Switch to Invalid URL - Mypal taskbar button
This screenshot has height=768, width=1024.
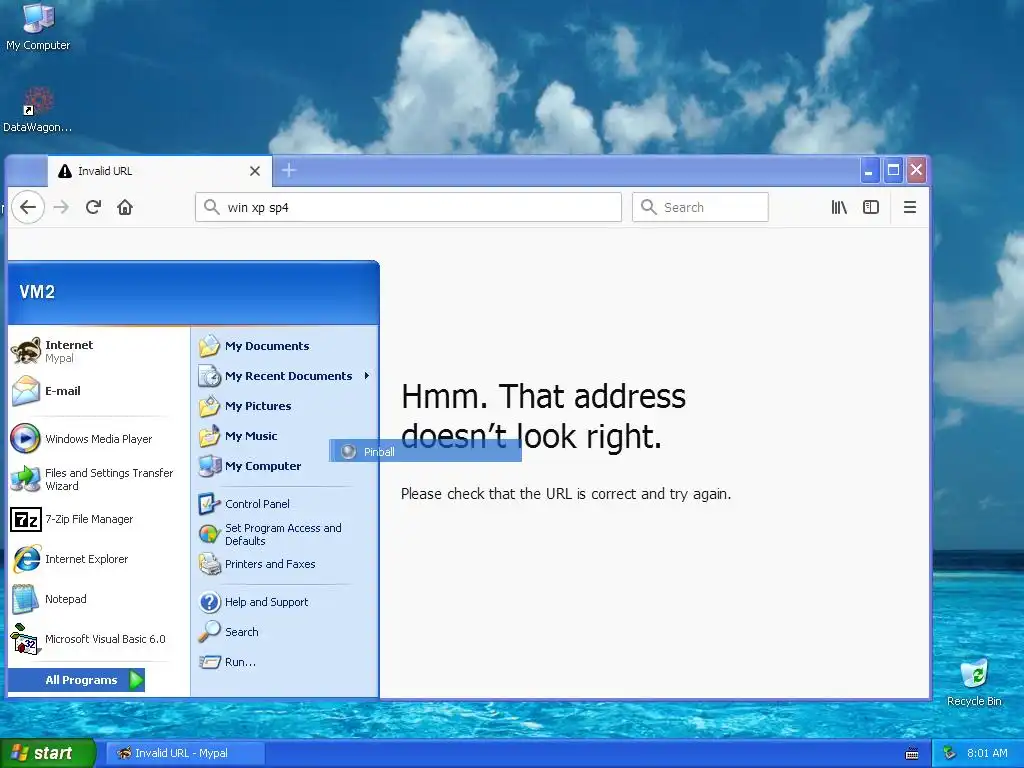pos(185,753)
